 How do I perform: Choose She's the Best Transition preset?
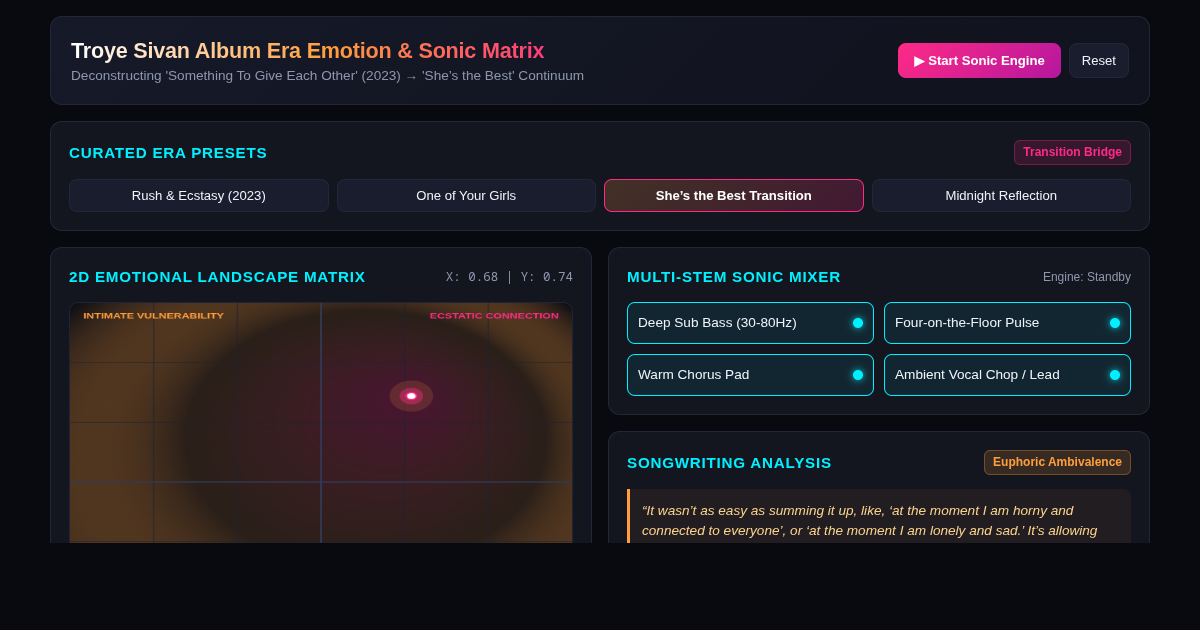pos(734,195)
